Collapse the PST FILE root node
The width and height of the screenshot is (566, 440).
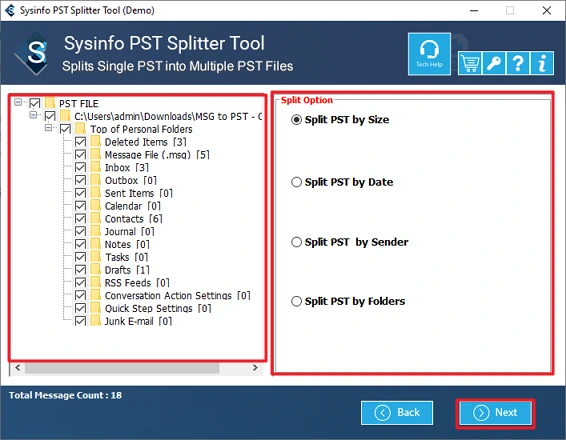click(18, 103)
